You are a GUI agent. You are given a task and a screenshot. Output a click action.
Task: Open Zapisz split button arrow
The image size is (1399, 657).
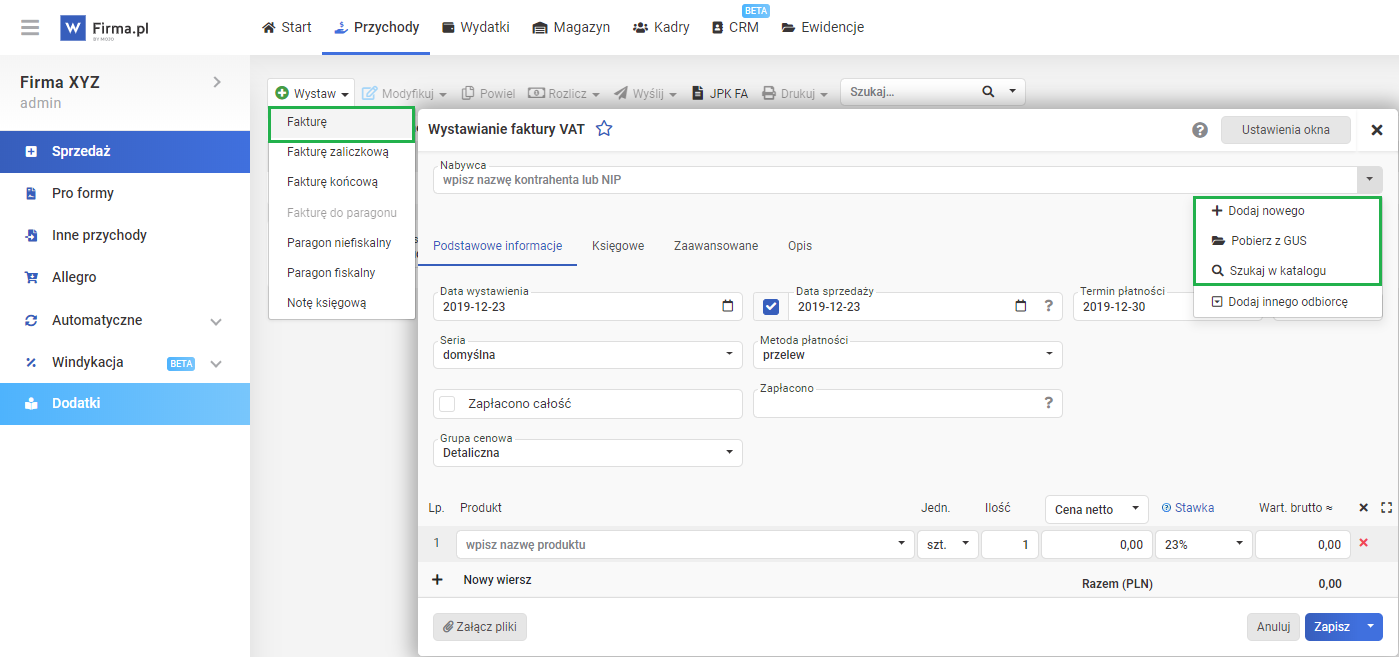click(x=1371, y=627)
